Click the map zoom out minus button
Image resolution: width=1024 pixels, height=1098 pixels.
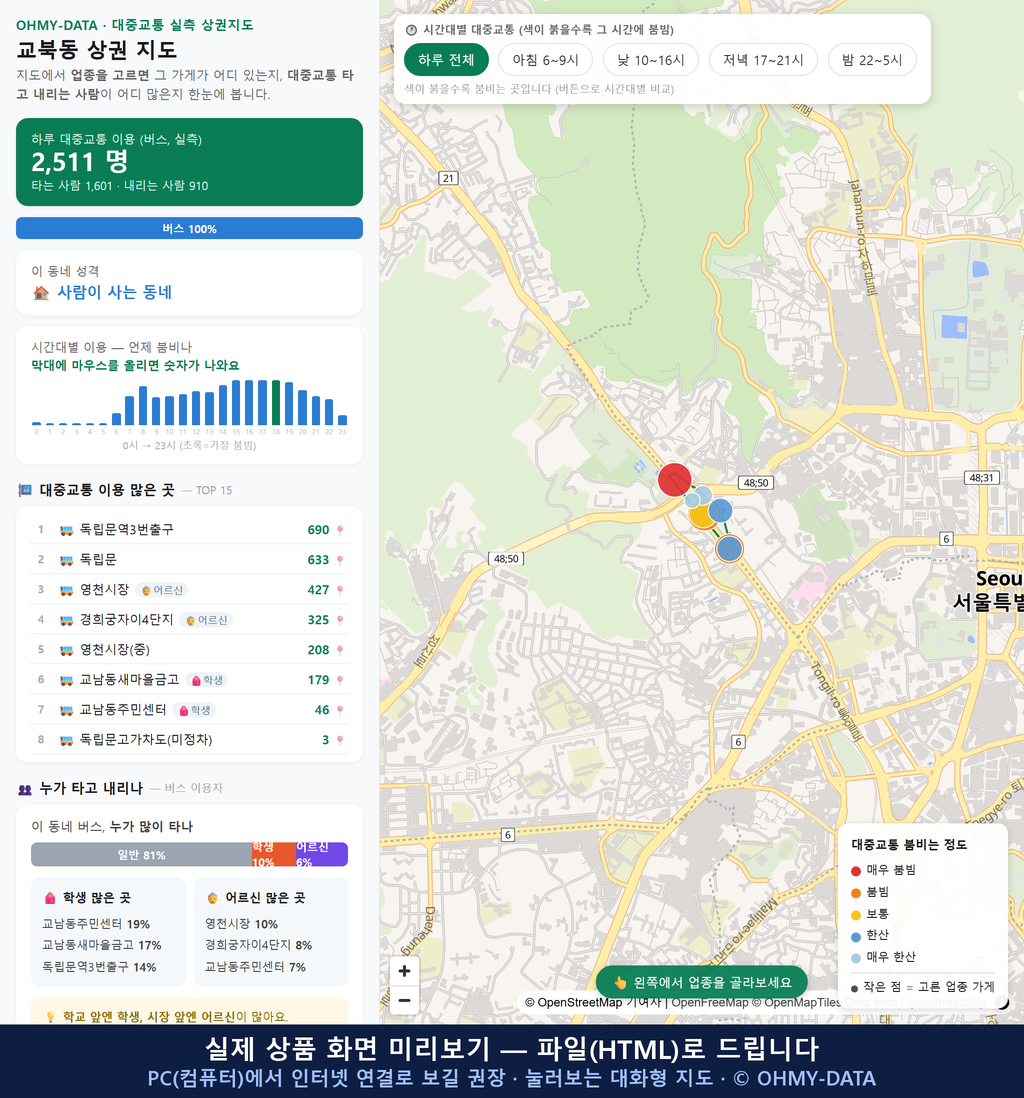(404, 1000)
